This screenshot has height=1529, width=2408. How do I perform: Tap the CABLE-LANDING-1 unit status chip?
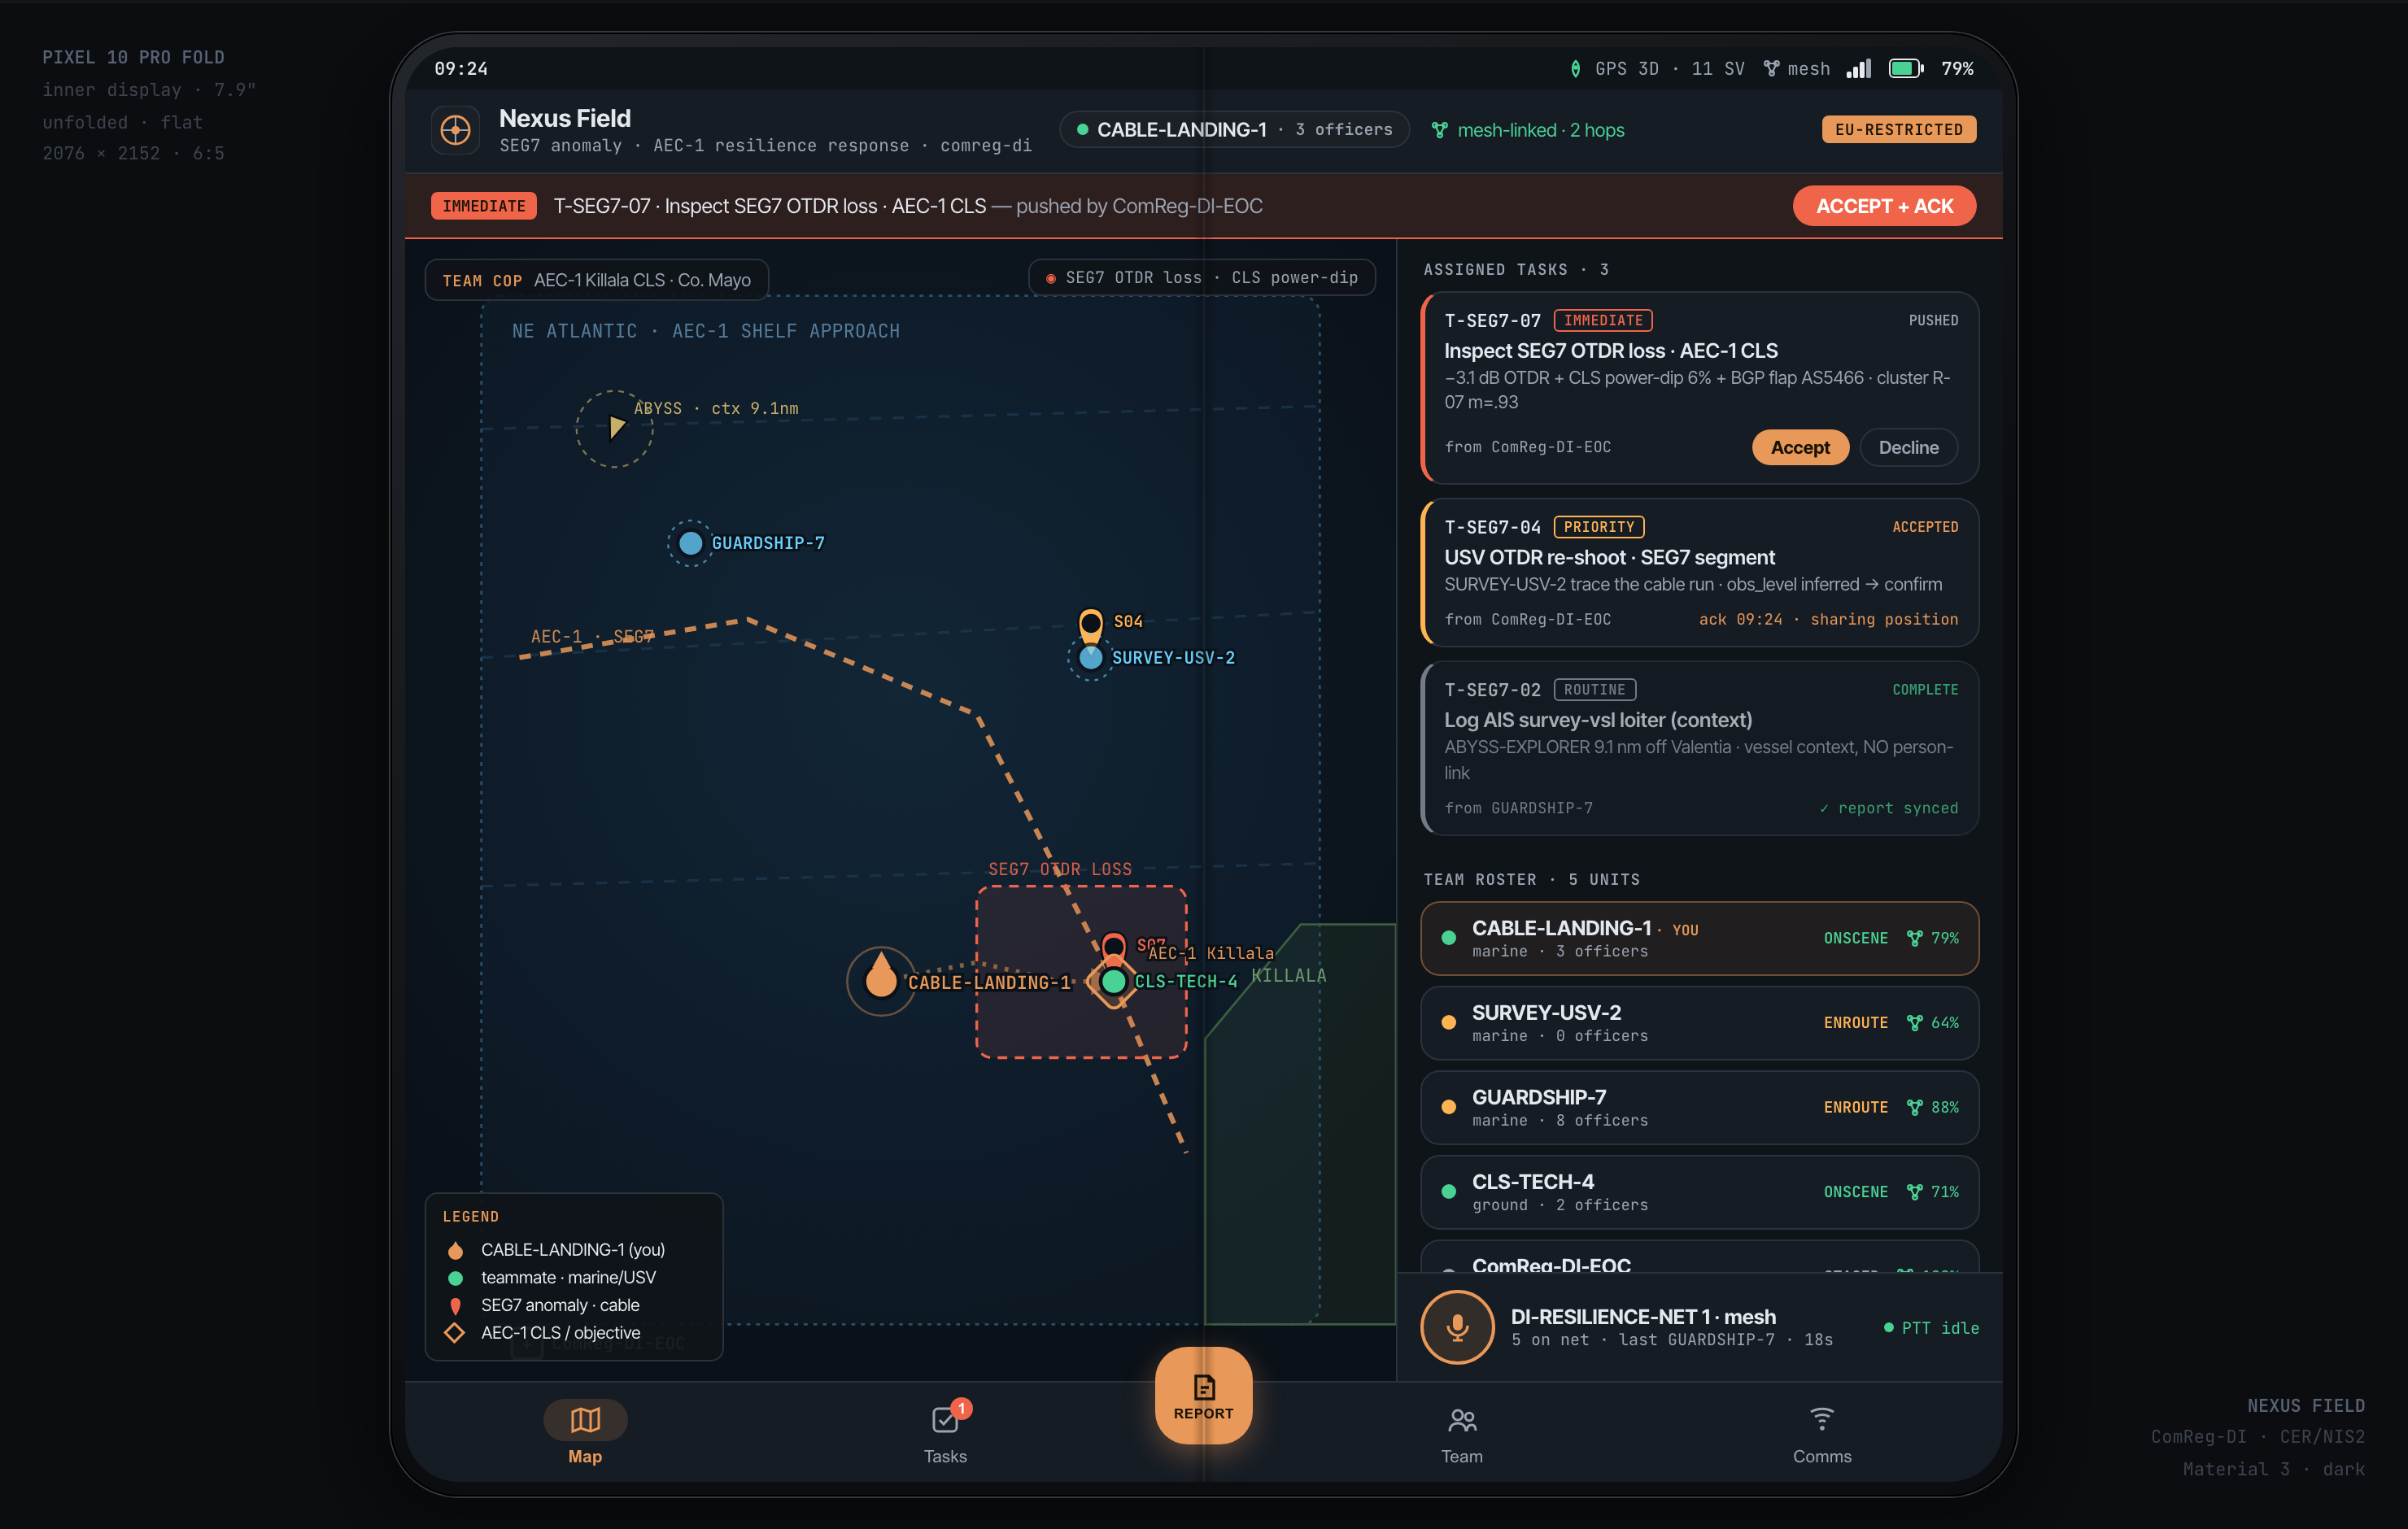(x=1234, y=130)
